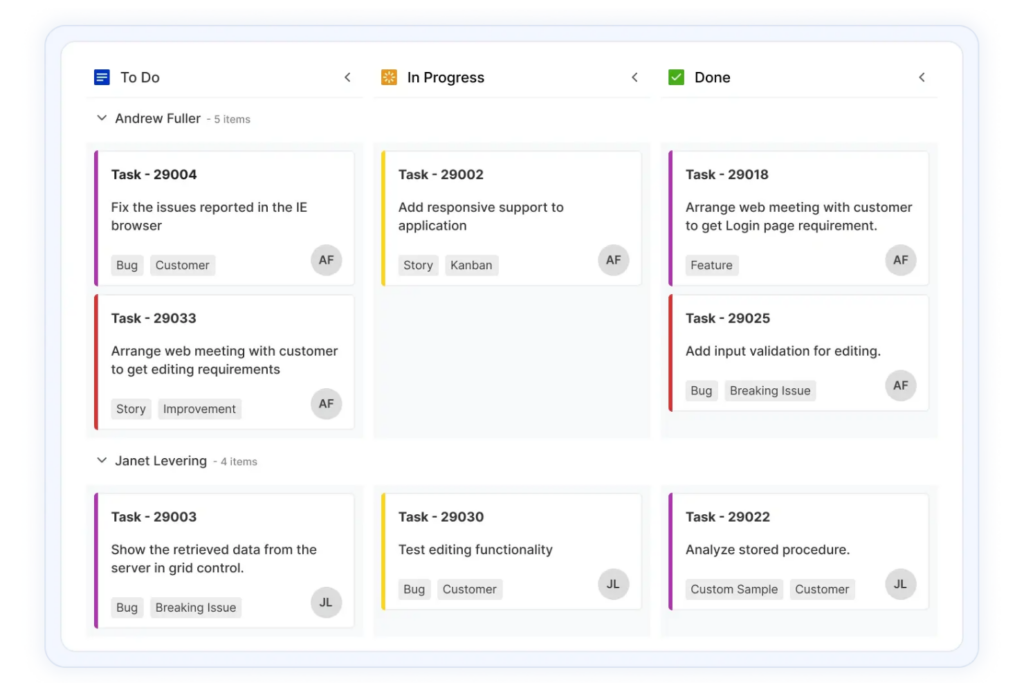
Task: Click the Bug tag on Task 29025
Action: (x=701, y=390)
